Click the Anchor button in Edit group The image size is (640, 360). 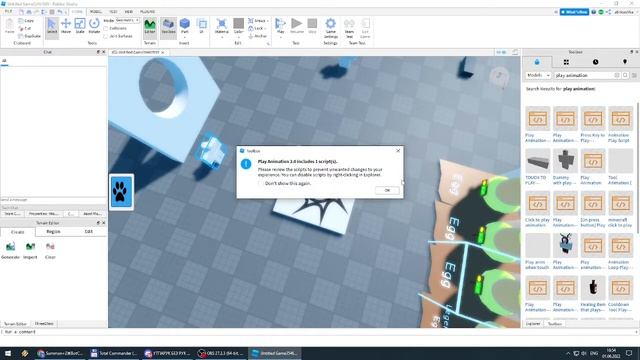(x=258, y=36)
